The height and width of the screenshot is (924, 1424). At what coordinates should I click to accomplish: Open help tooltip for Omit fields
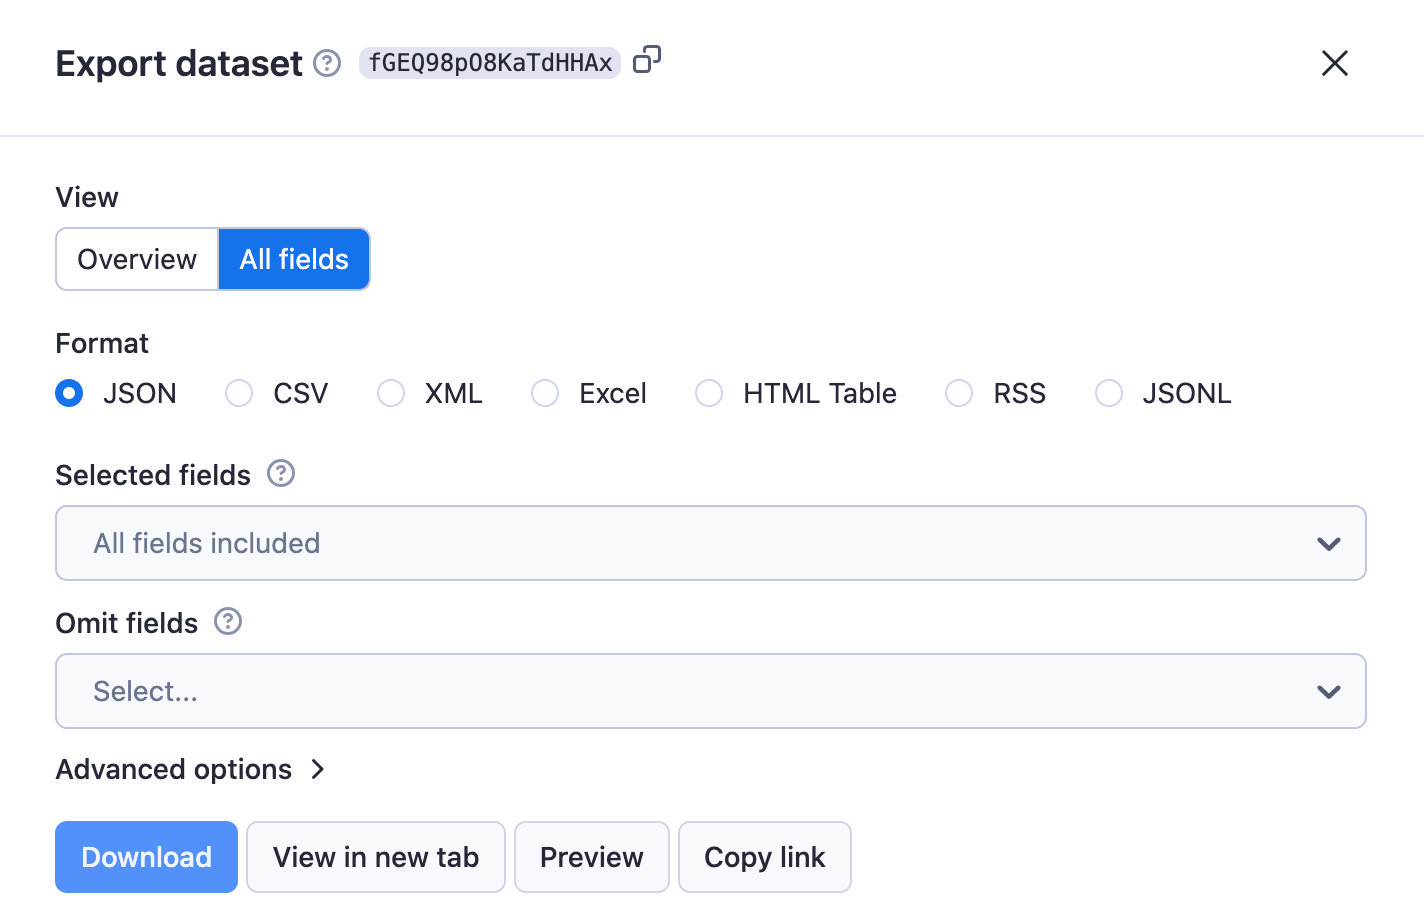coord(228,622)
